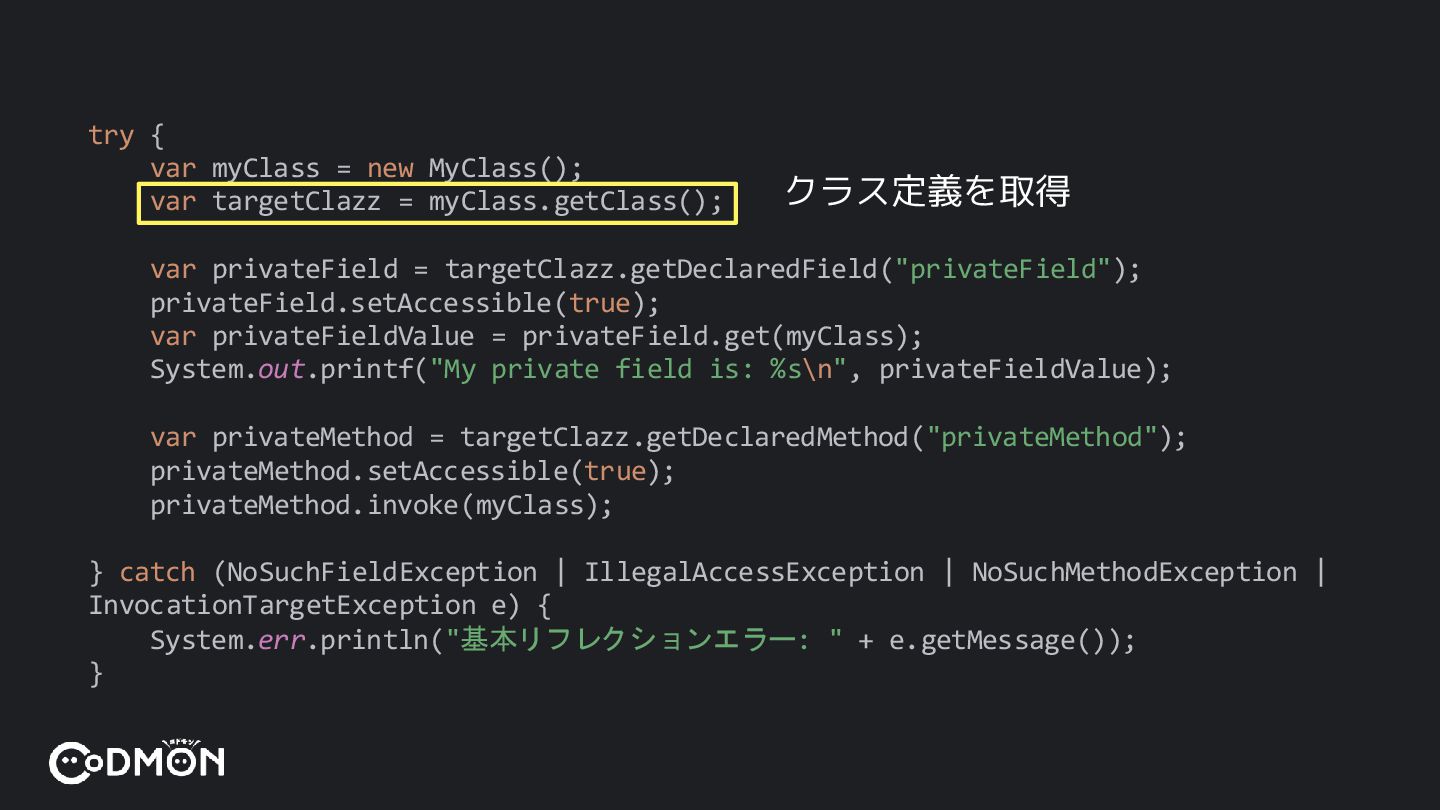Click the CoDMON logo
This screenshot has height=810, width=1440.
click(x=137, y=761)
